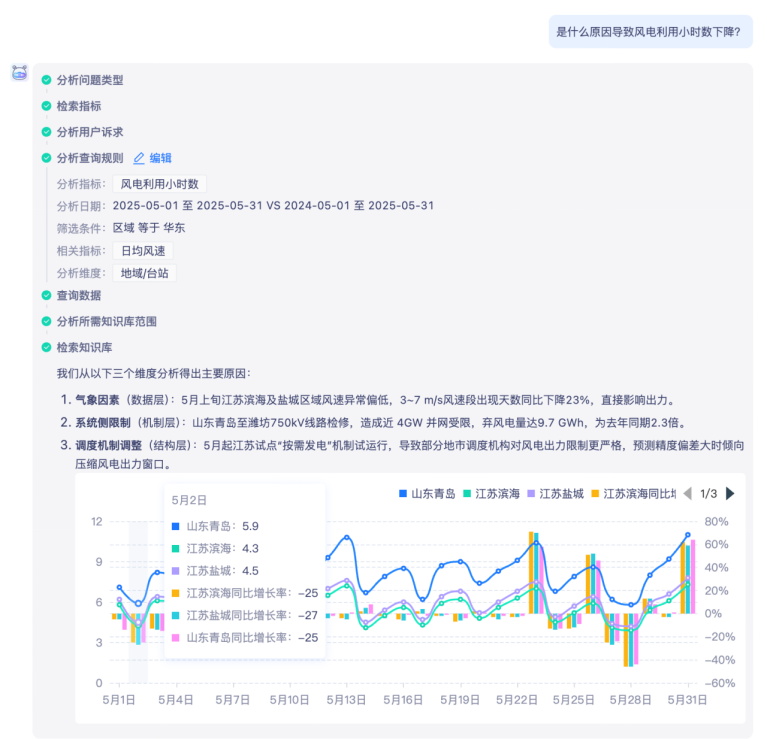
Task: Toggle 山东青岛 series in chart legend
Action: [x=427, y=493]
